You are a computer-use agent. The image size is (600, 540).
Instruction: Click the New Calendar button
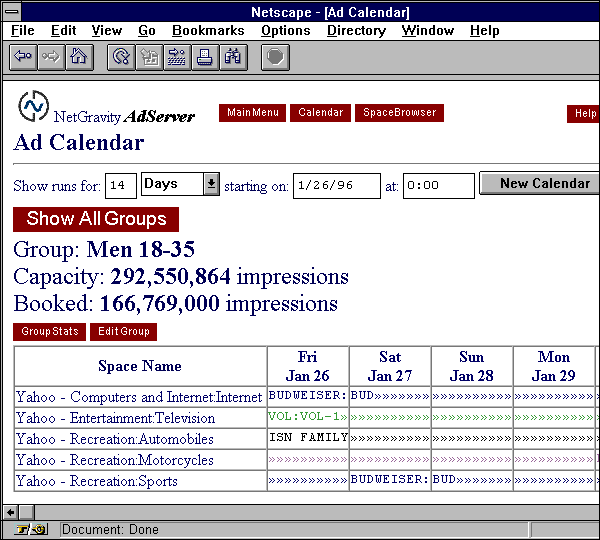tap(543, 184)
